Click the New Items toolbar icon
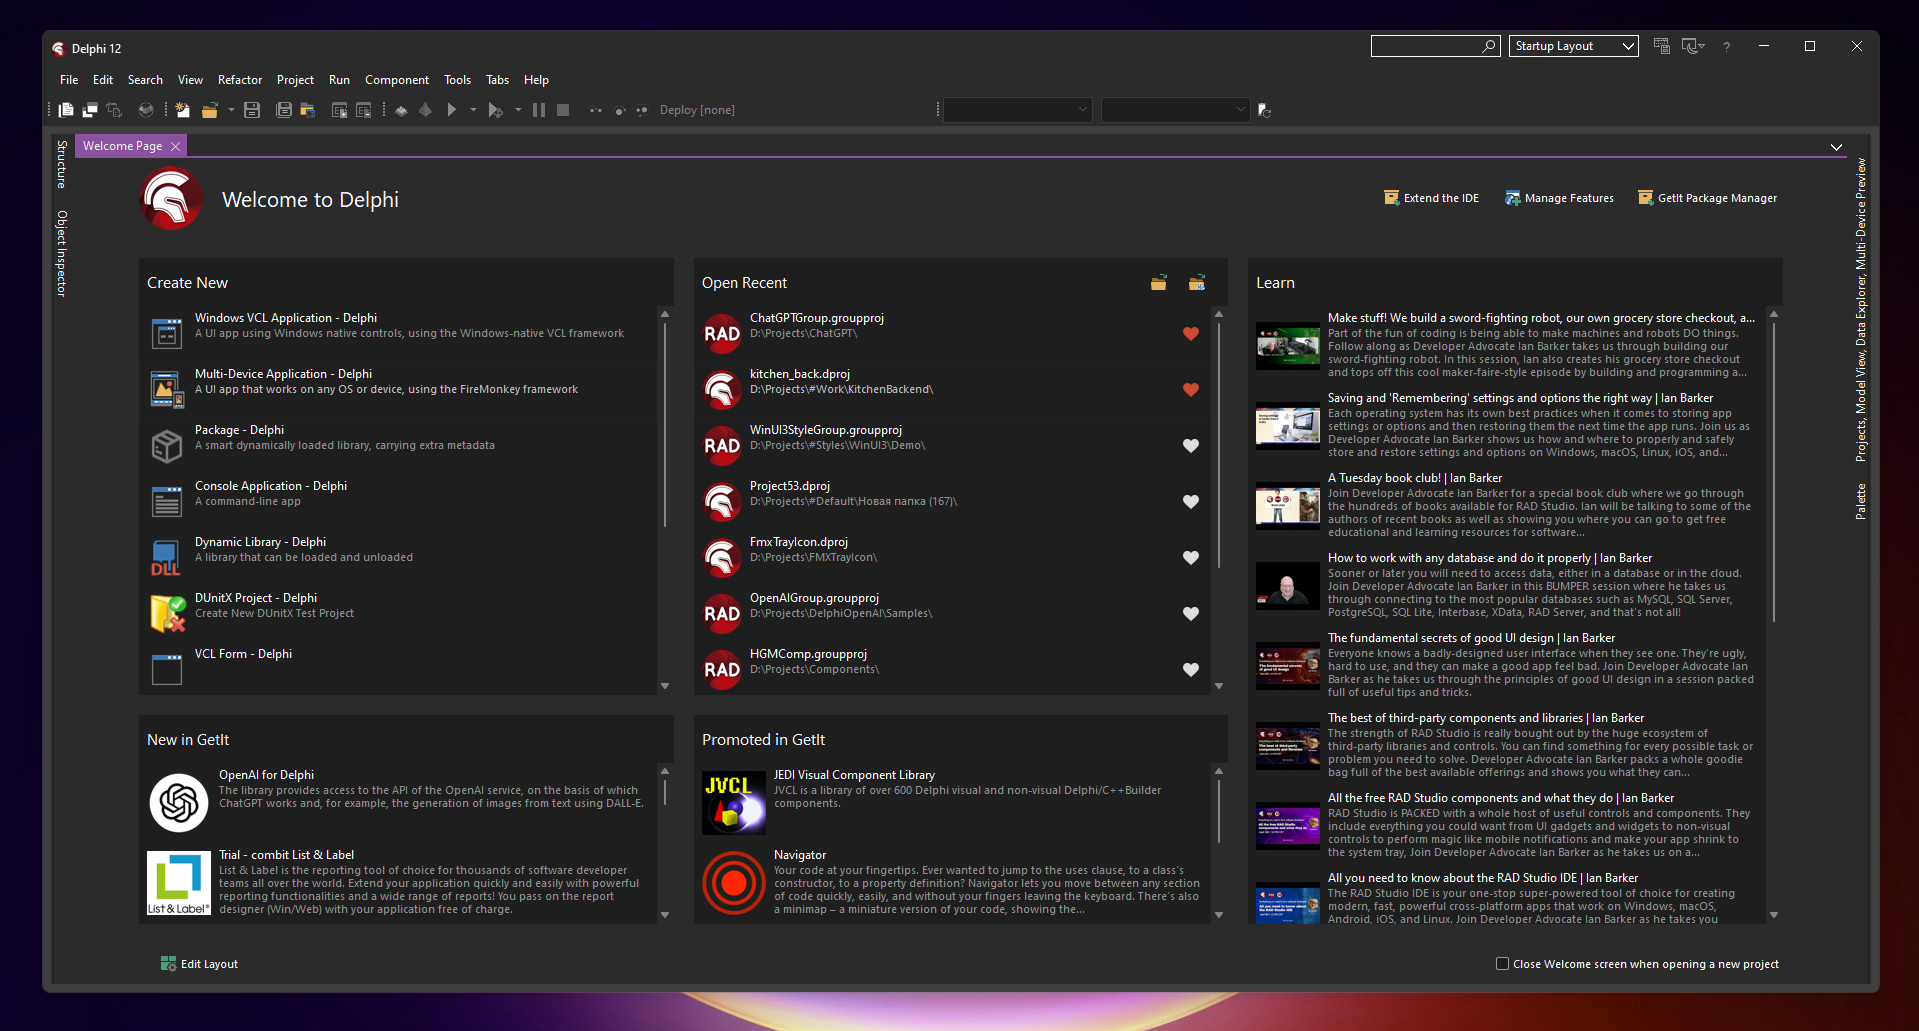Screen dimensions: 1919x1031 click(x=182, y=110)
